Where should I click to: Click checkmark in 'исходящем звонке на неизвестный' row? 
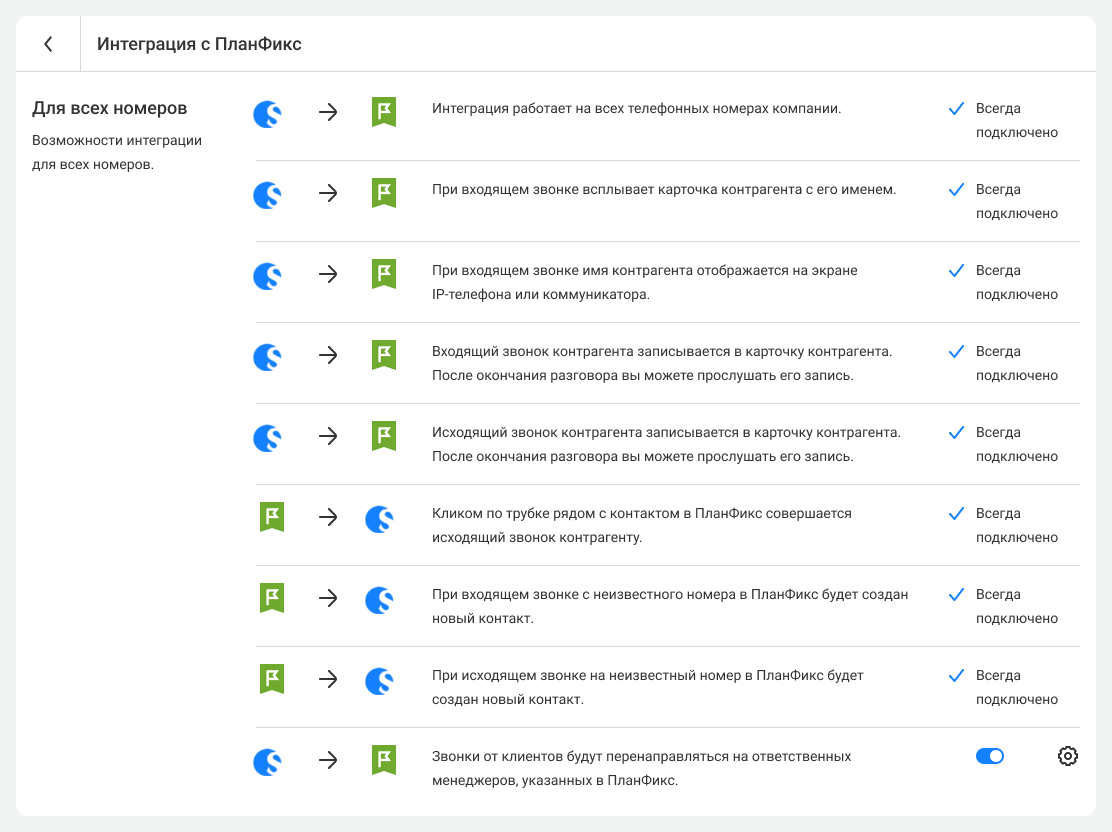(x=956, y=675)
